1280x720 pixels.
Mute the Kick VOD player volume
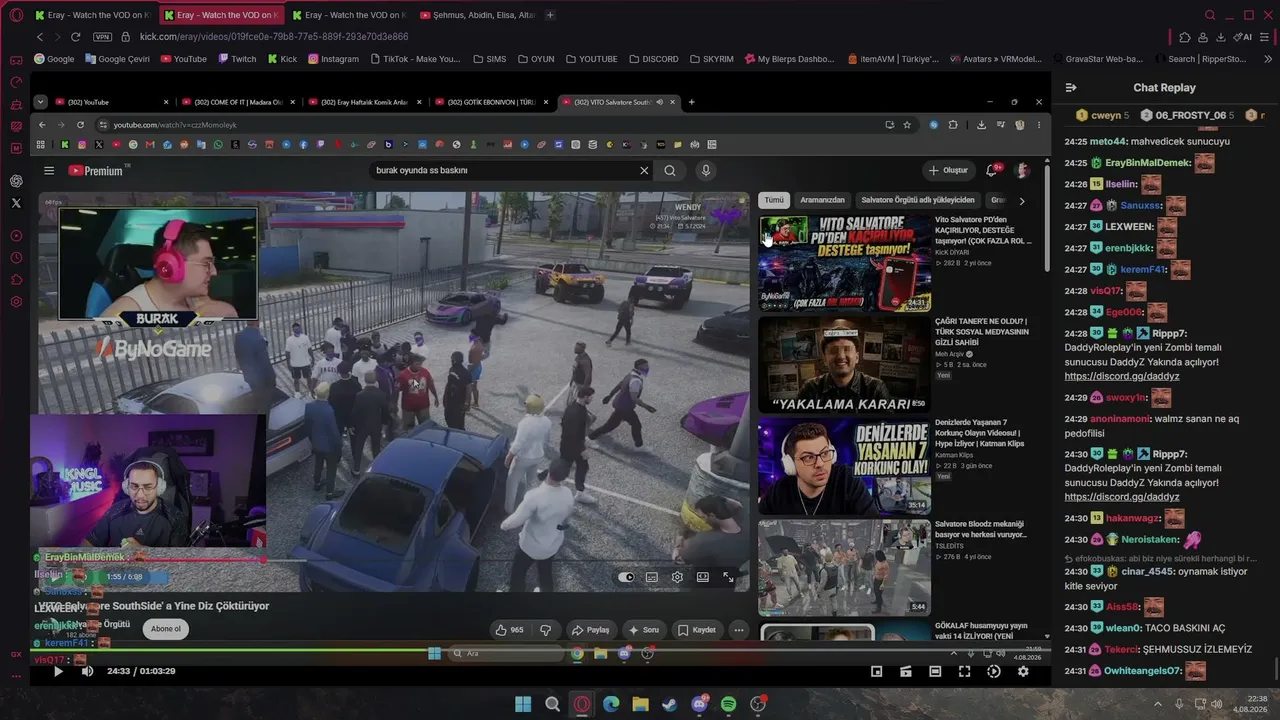click(x=87, y=671)
